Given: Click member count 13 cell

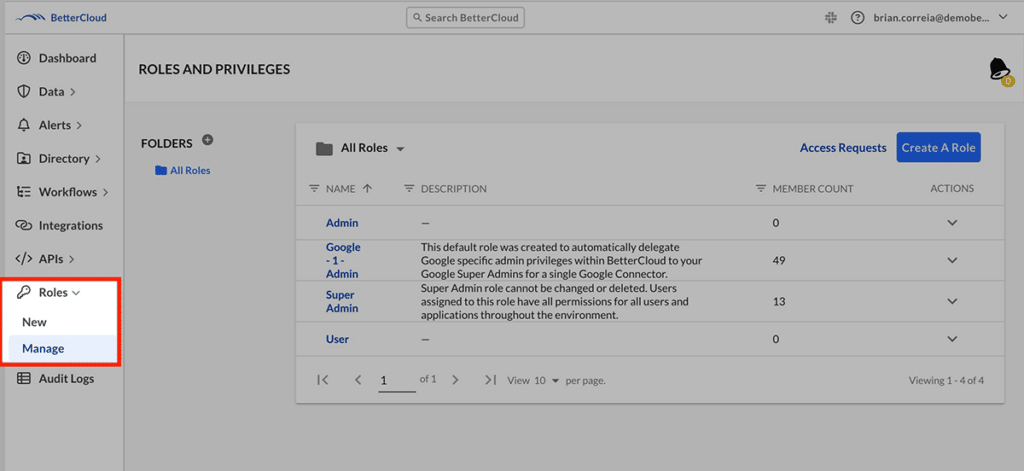Looking at the screenshot, I should click(x=778, y=301).
